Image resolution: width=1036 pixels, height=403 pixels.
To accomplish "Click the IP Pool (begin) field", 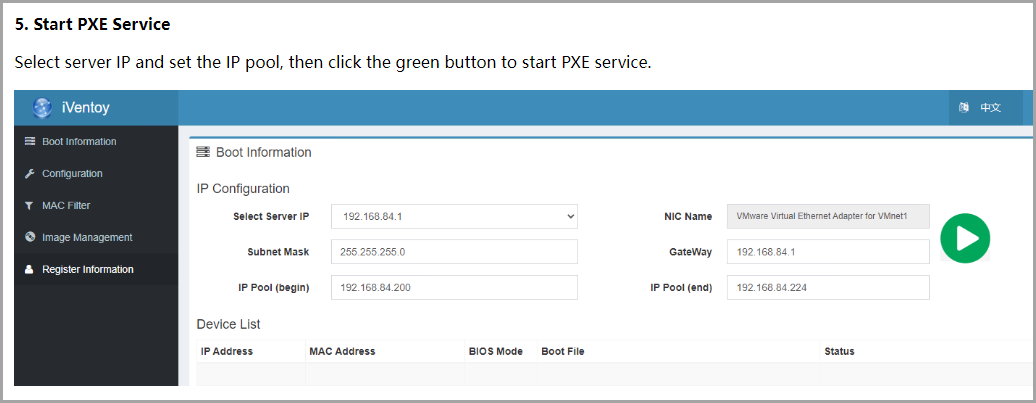I will pyautogui.click(x=454, y=287).
